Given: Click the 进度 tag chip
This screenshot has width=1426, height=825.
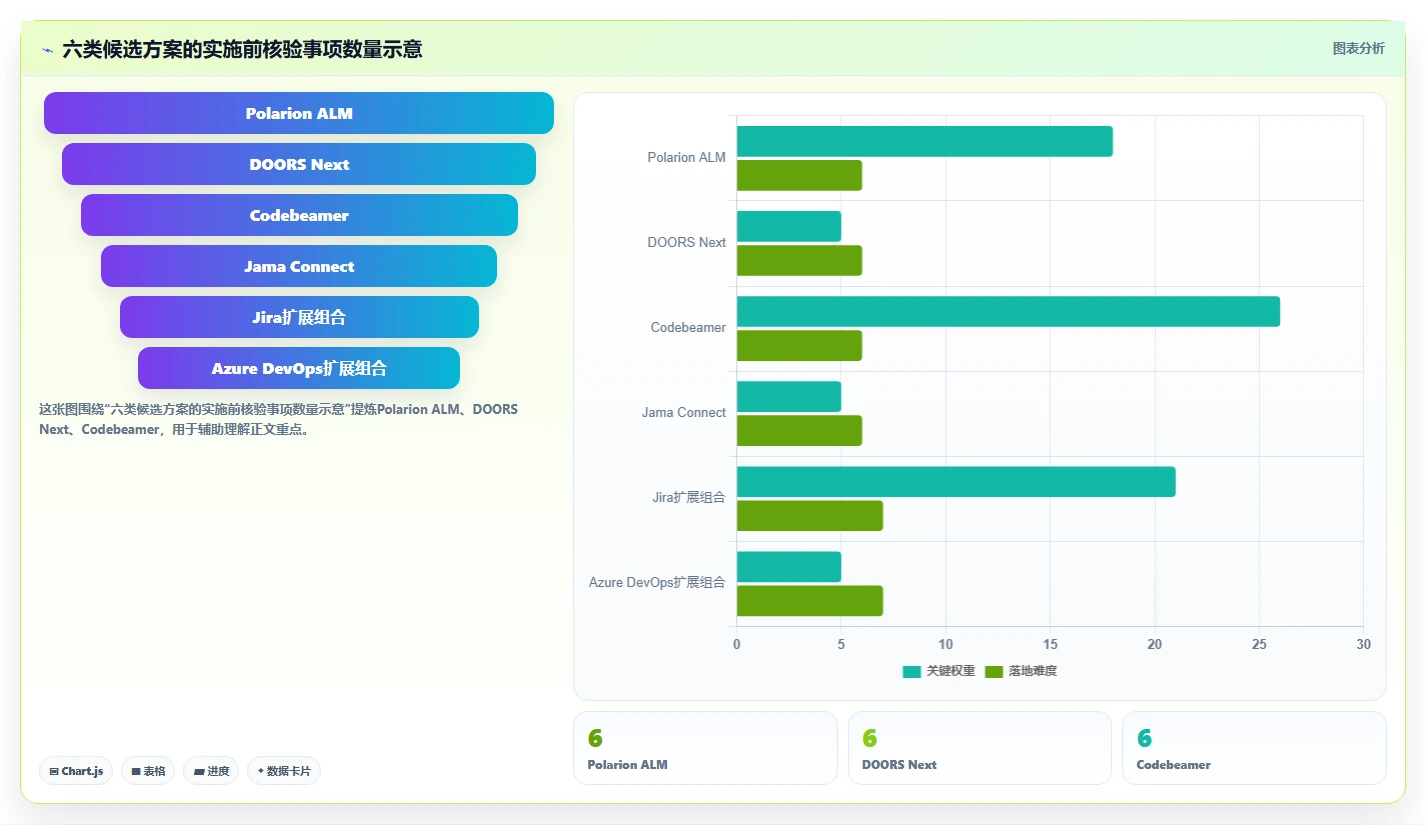Looking at the screenshot, I should (211, 771).
